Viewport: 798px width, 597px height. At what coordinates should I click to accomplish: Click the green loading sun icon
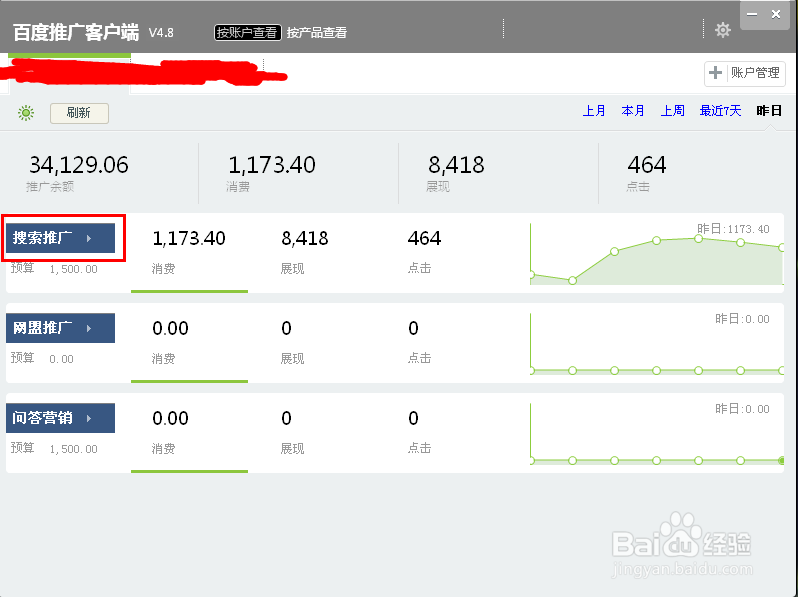click(x=26, y=112)
